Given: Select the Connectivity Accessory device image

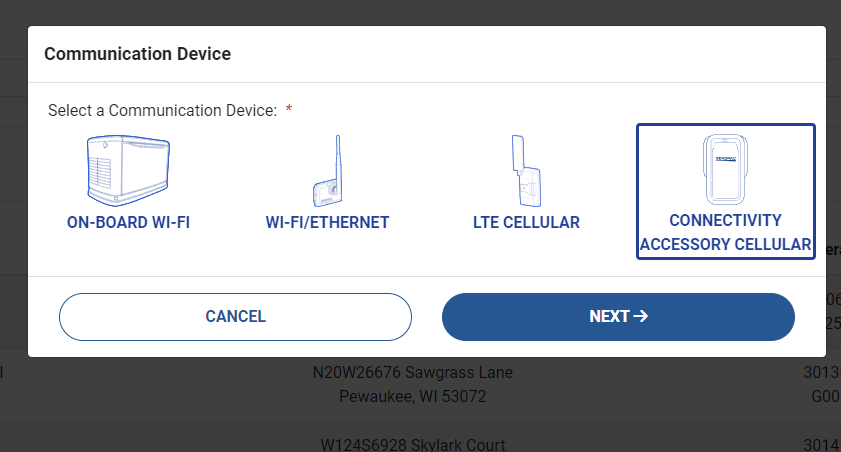Looking at the screenshot, I should coord(726,169).
